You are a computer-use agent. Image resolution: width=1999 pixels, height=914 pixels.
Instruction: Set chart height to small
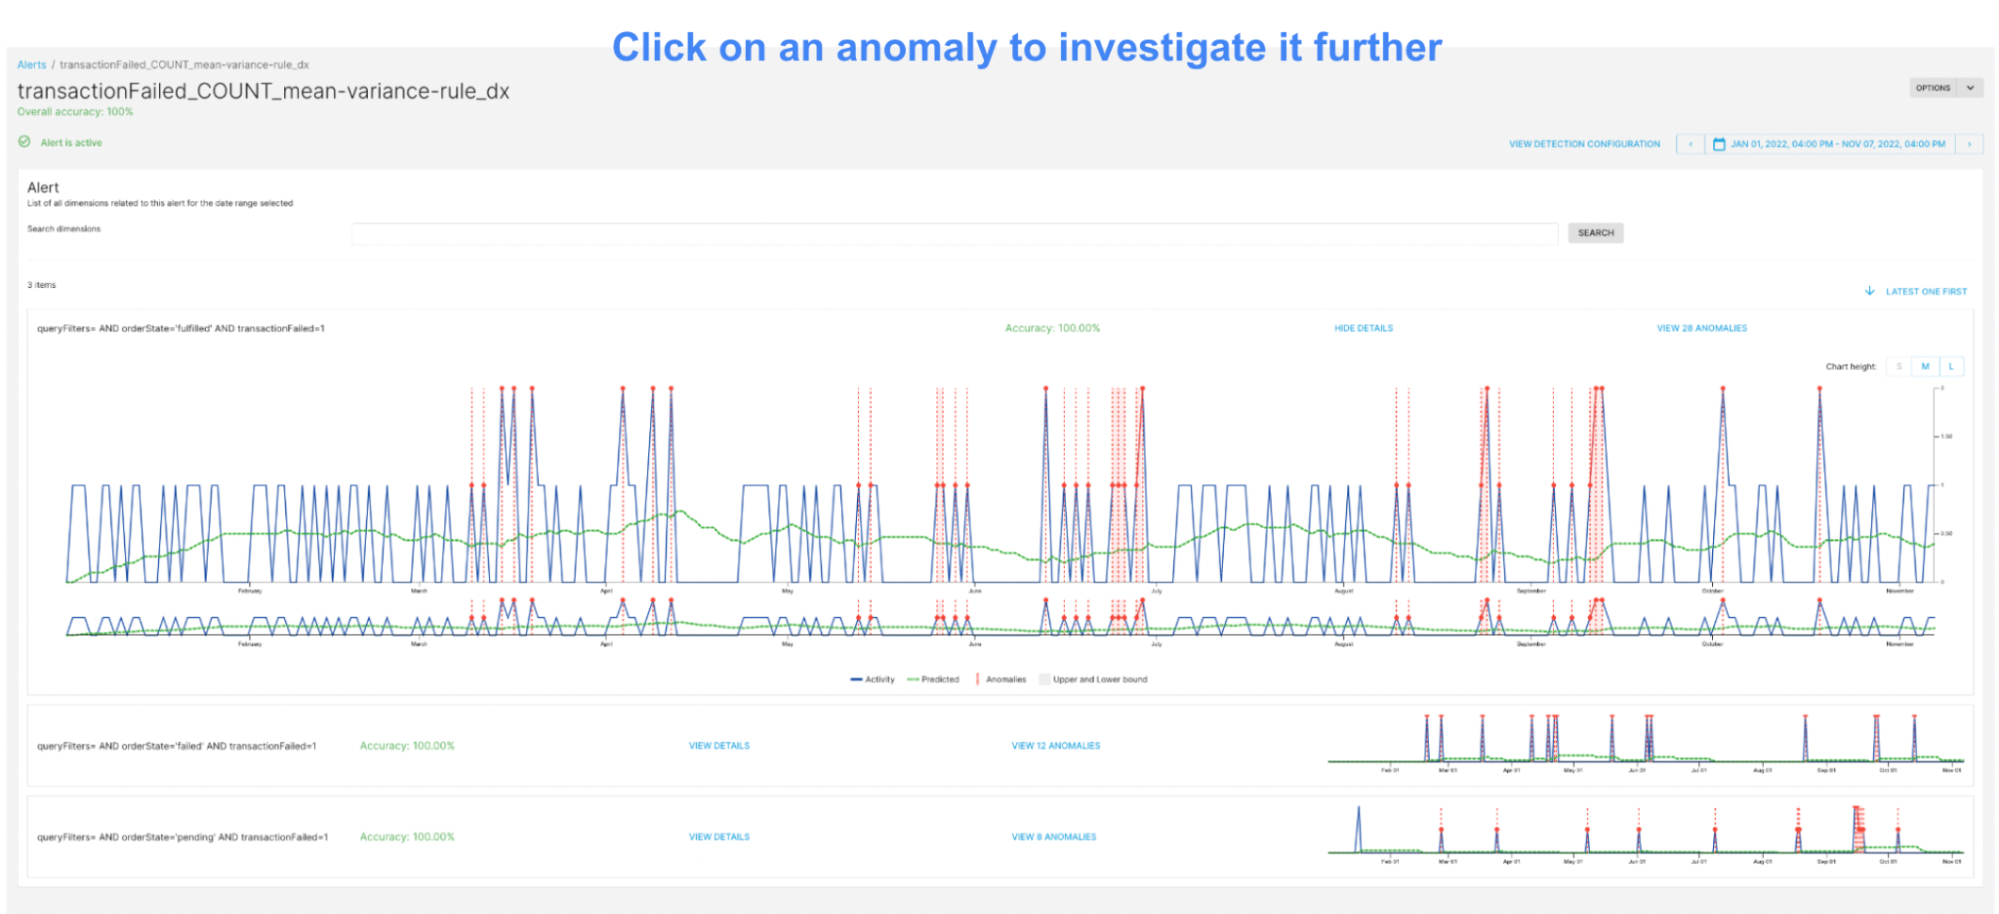coord(1899,367)
